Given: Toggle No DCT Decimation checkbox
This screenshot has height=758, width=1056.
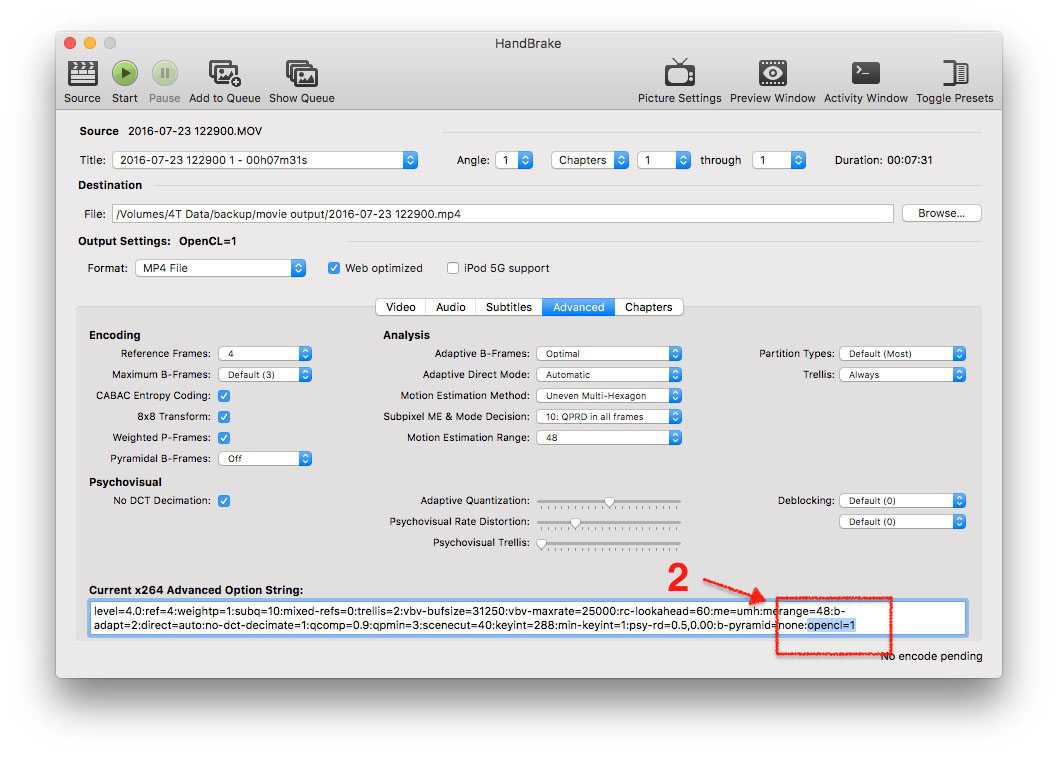Looking at the screenshot, I should tap(224, 501).
